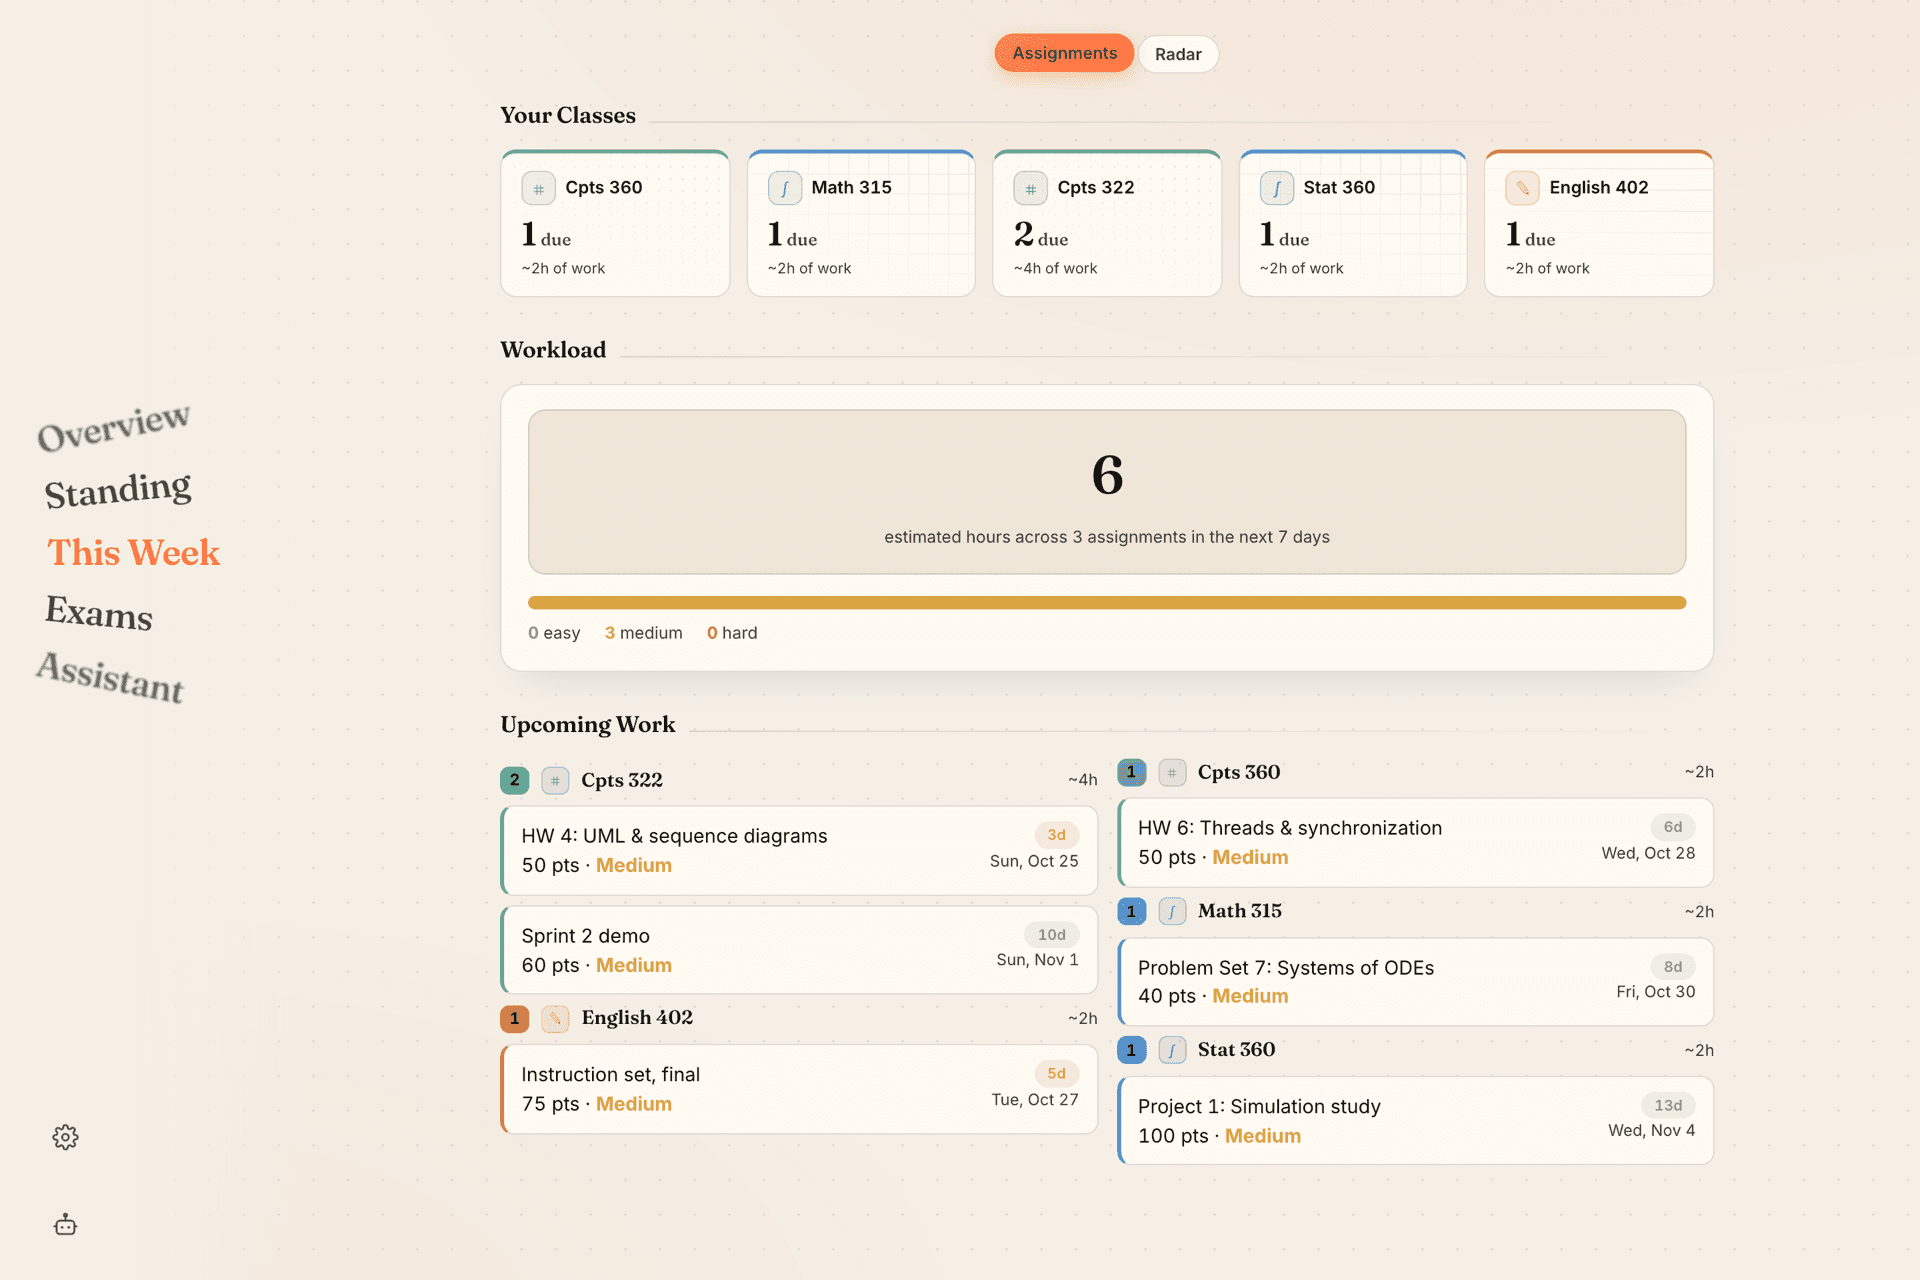The height and width of the screenshot is (1280, 1920).
Task: Click hash icon beside Cpts 322 in Upcoming Work
Action: pyautogui.click(x=555, y=780)
